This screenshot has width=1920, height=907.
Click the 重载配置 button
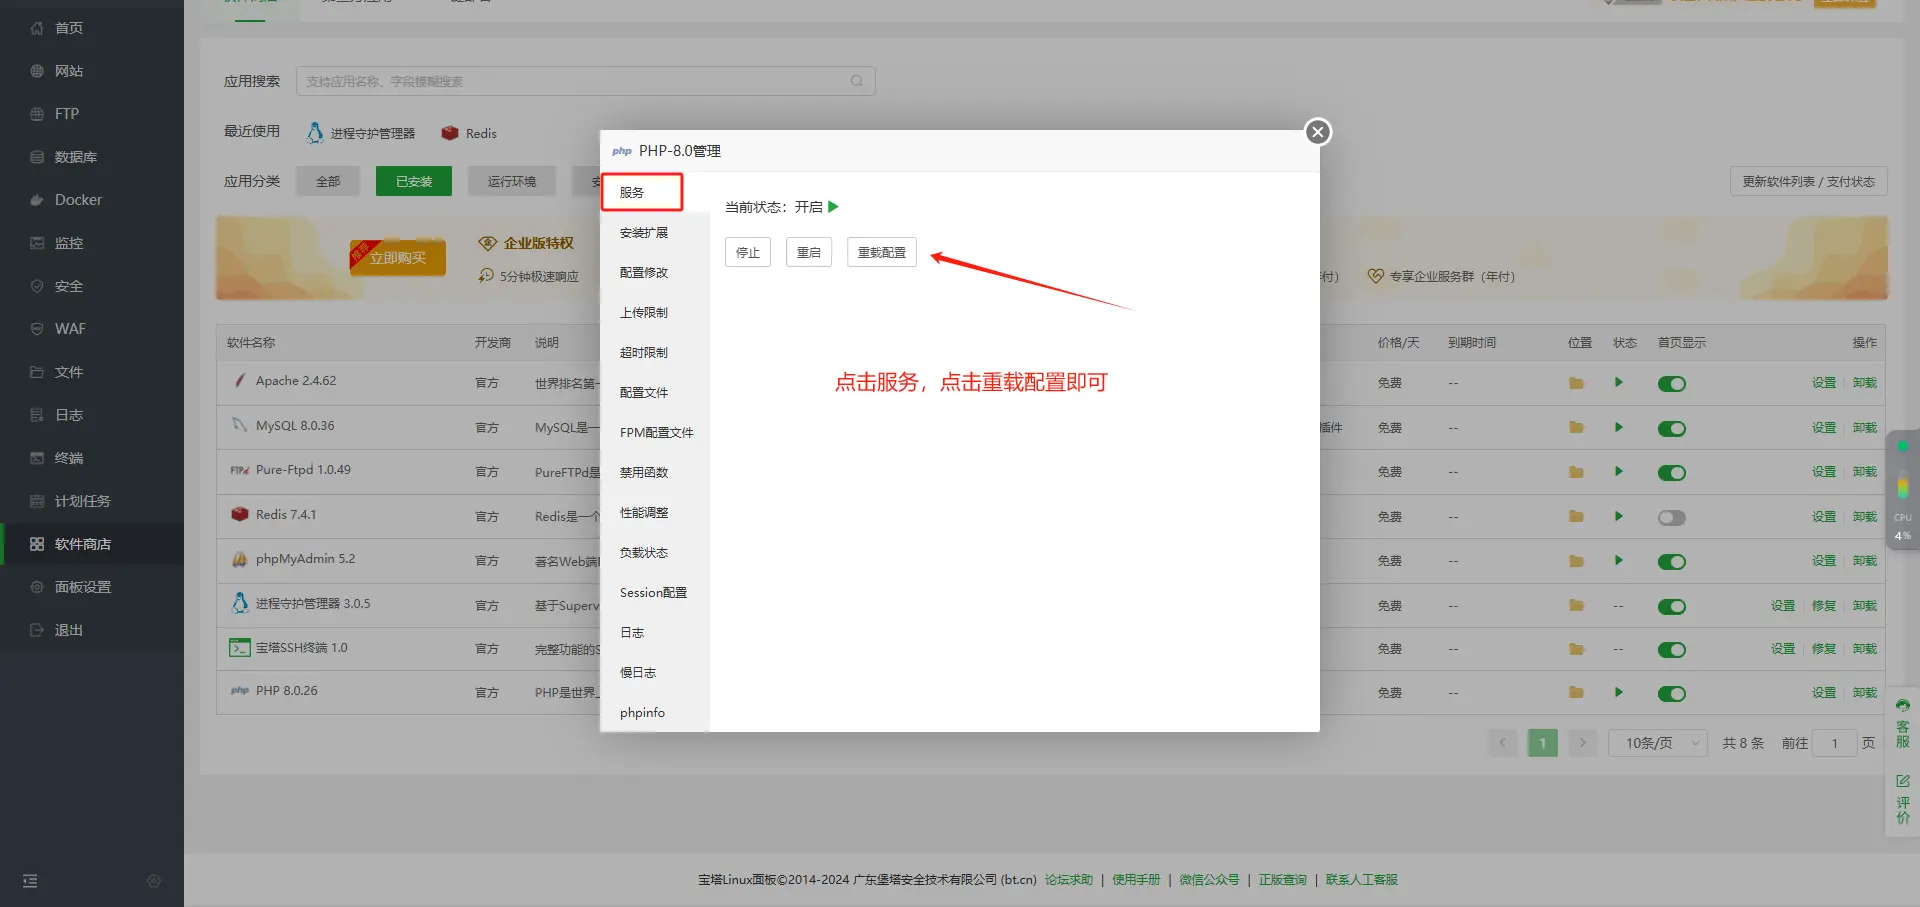coord(881,253)
